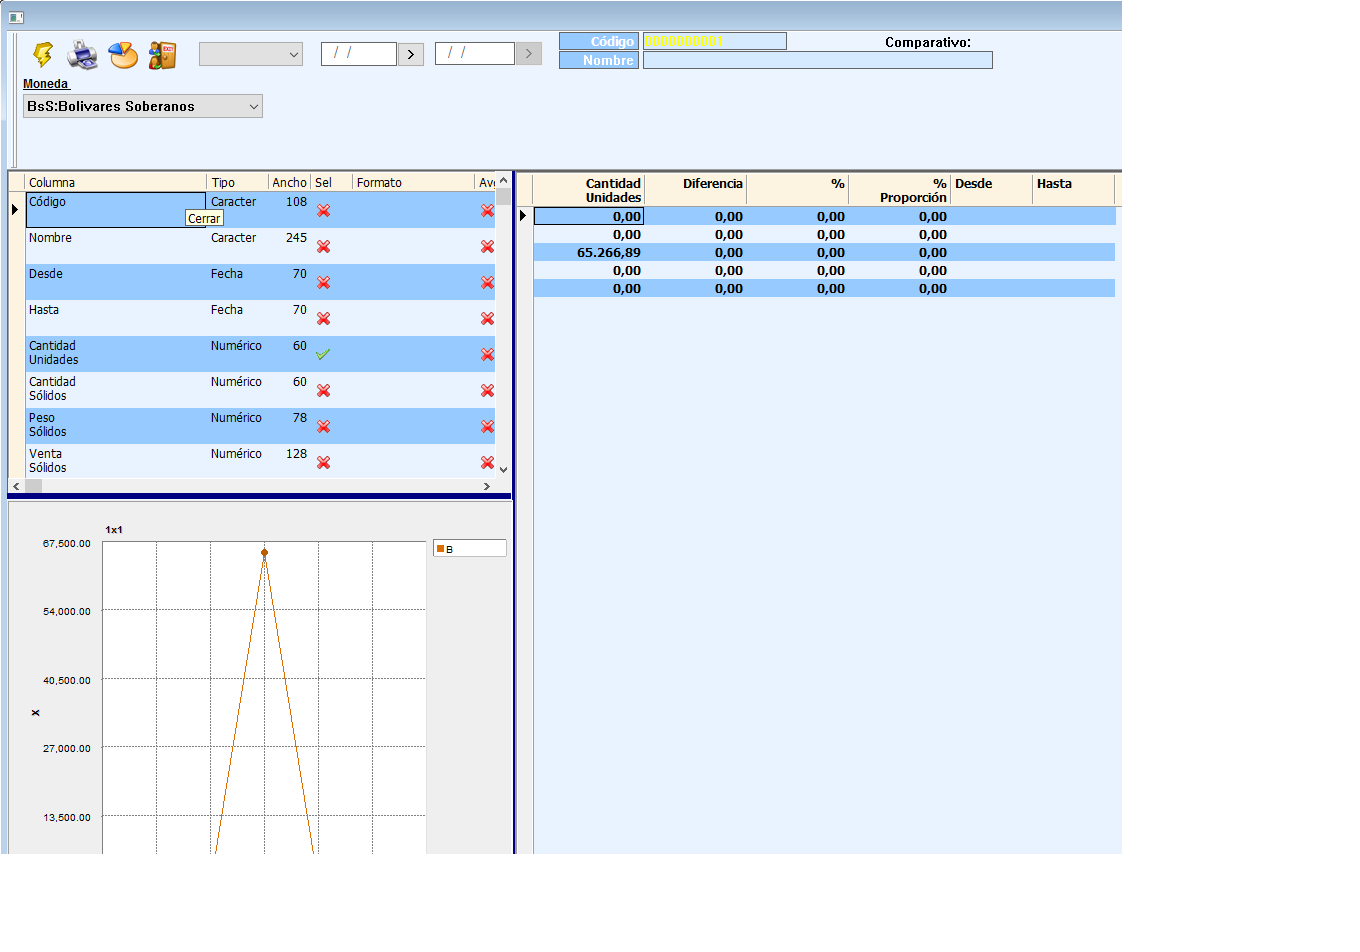Select the Venta Sólidos row name cell
Screen dimensions: 1360x952
[x=116, y=462]
